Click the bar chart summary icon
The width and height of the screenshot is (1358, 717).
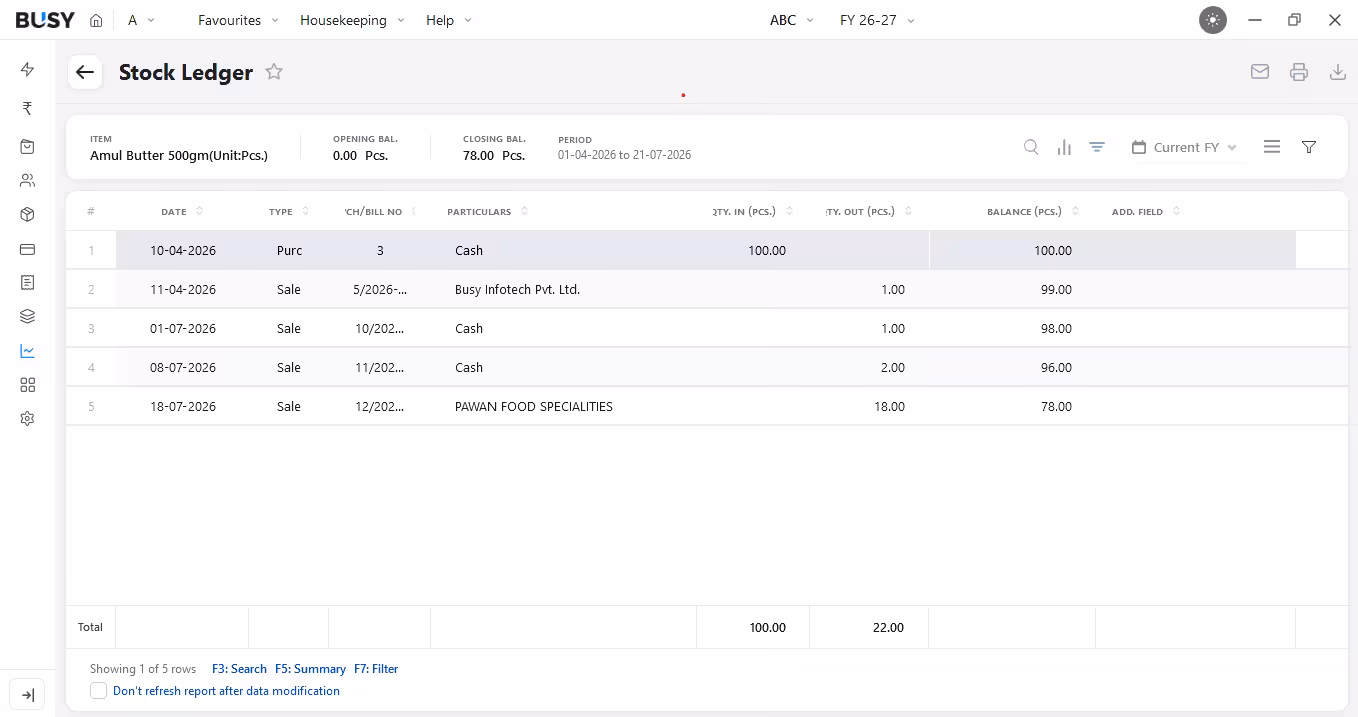pos(1064,147)
